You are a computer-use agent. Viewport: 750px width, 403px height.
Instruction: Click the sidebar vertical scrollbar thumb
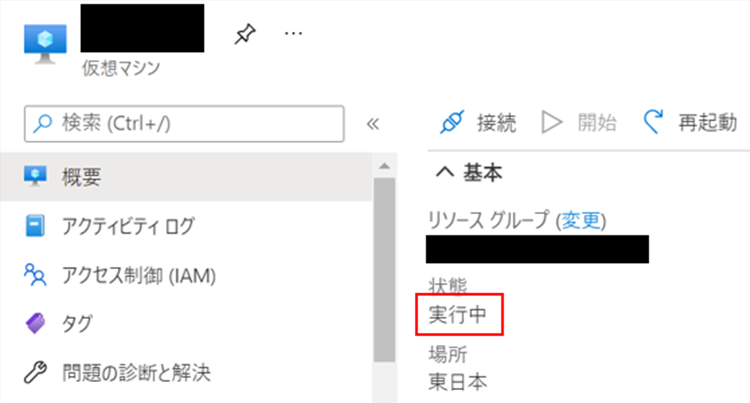384,270
